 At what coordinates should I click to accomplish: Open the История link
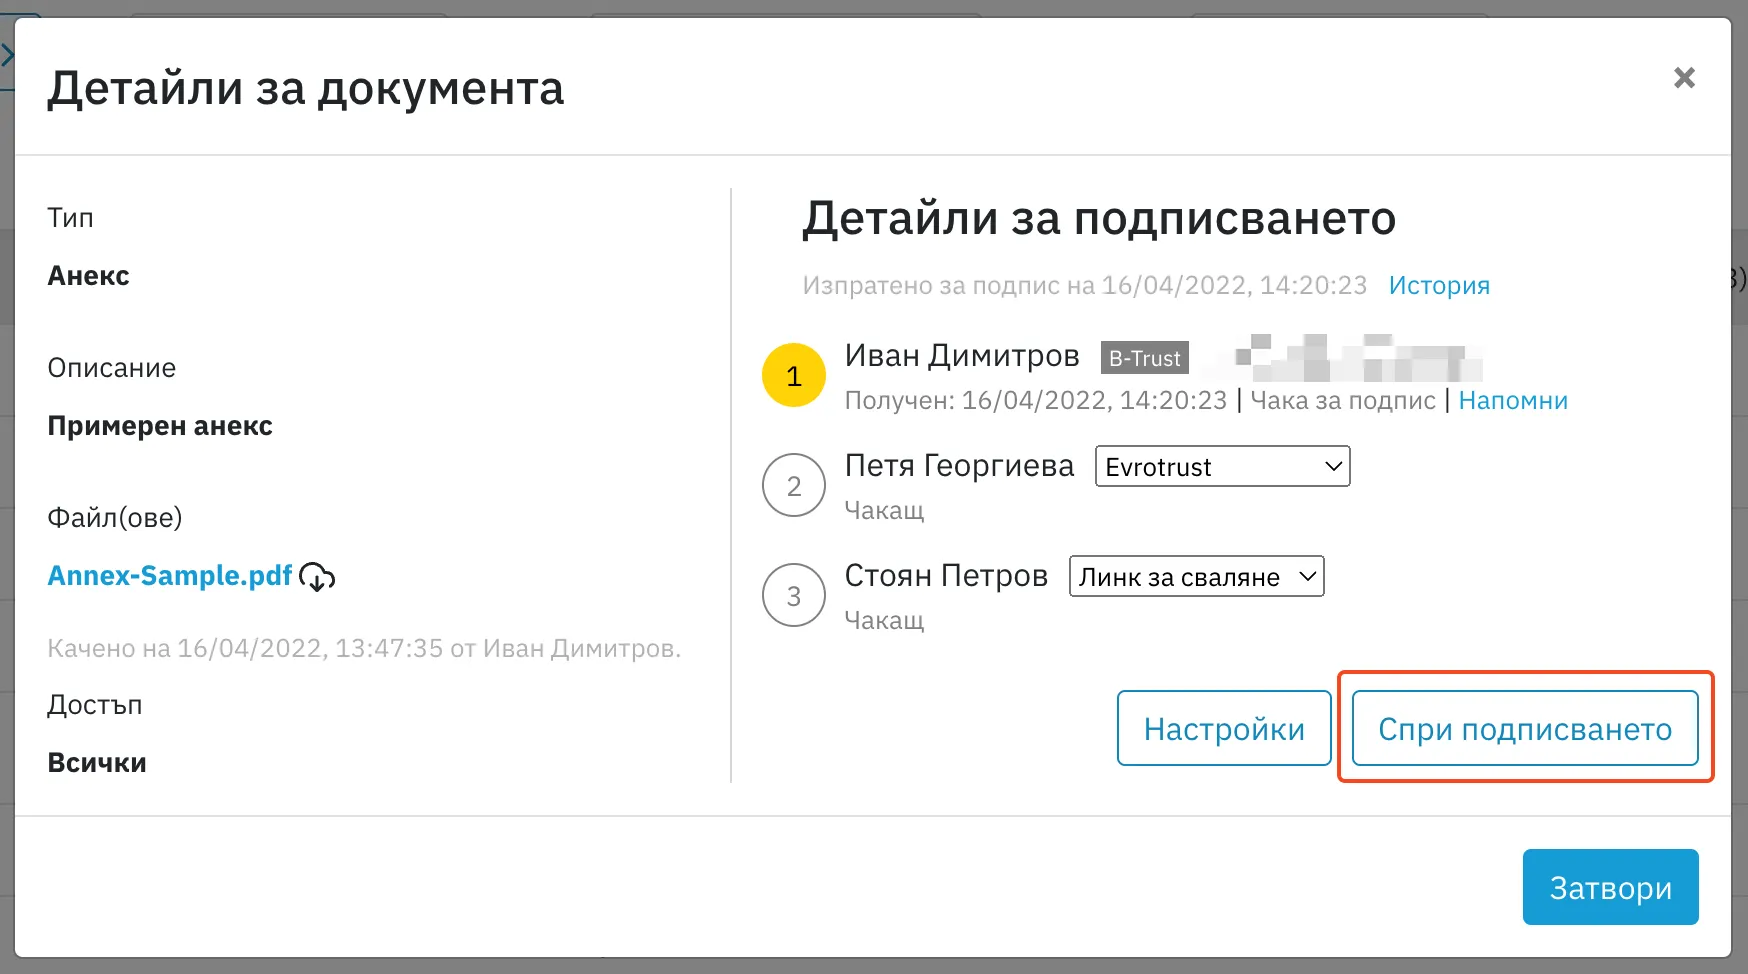pos(1439,285)
